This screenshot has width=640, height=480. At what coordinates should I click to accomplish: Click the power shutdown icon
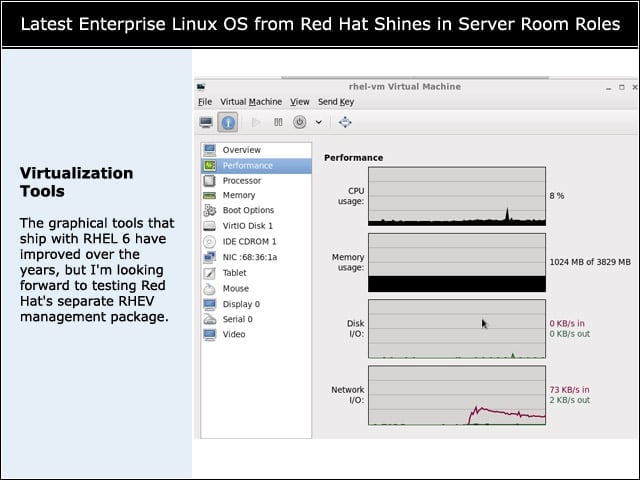pos(300,122)
